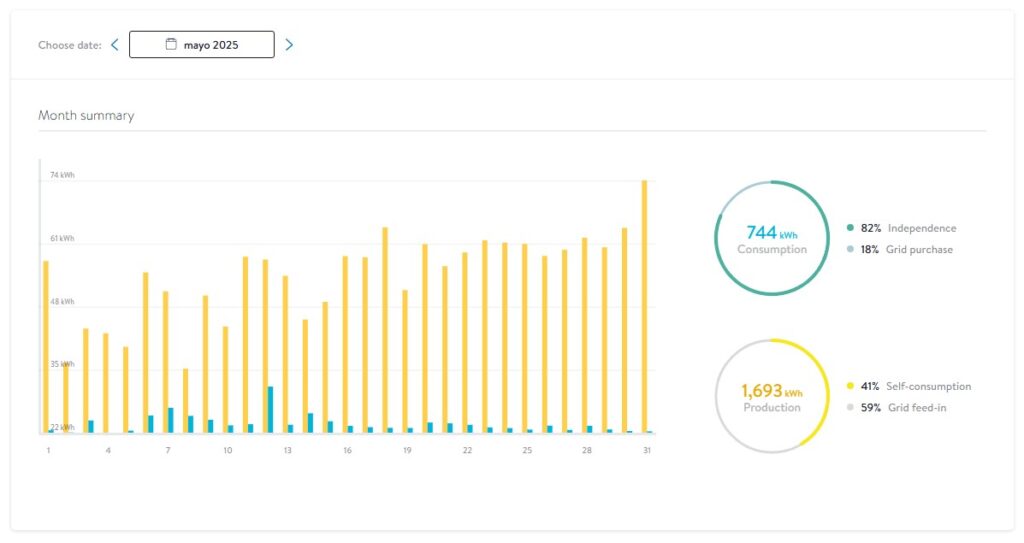Screen dimensions: 1024x543
Task: Click the green Independence legend dot
Action: point(850,229)
